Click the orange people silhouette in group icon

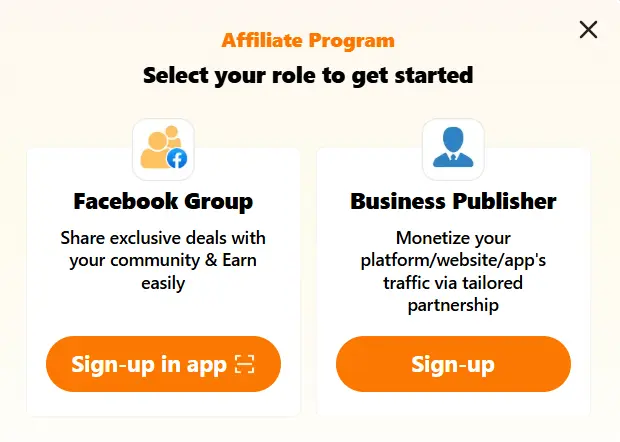156,147
